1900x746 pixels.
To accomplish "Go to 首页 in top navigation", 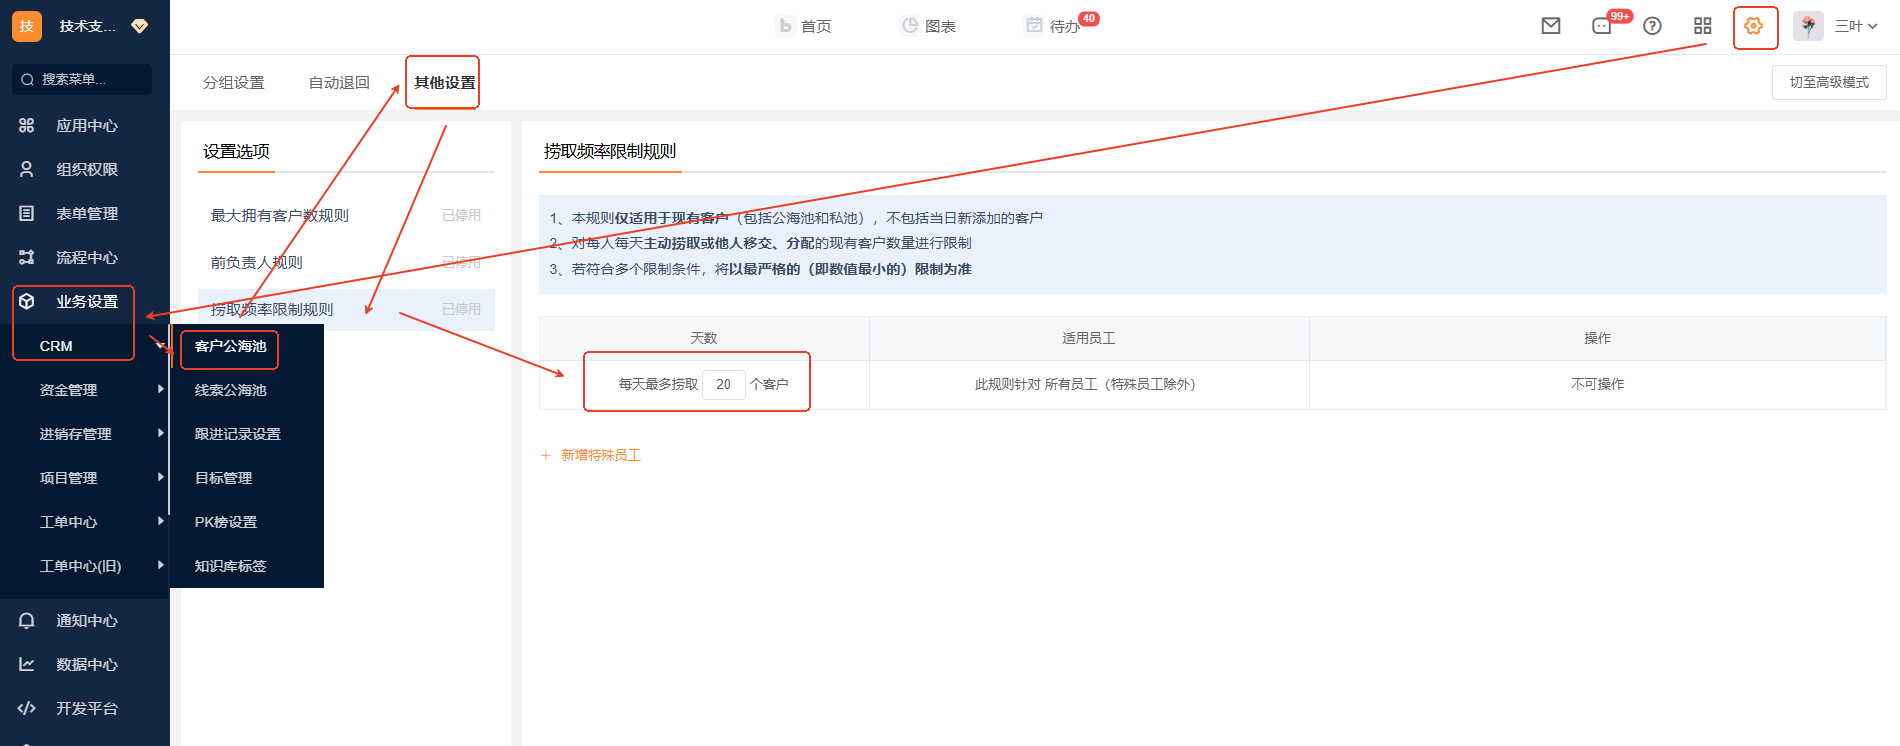I will coord(805,26).
